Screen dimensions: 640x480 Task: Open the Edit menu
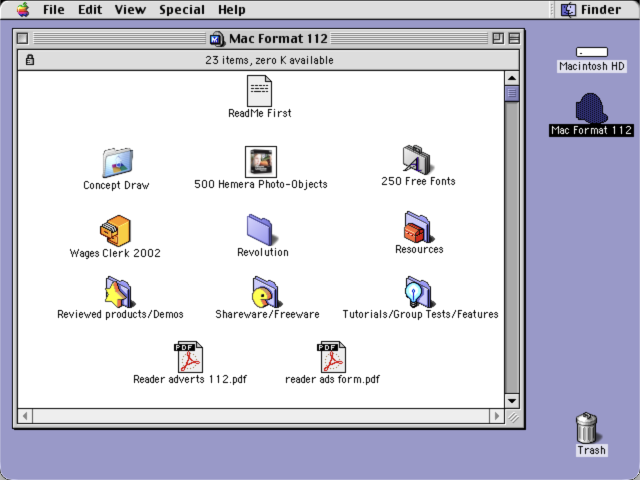(x=90, y=9)
